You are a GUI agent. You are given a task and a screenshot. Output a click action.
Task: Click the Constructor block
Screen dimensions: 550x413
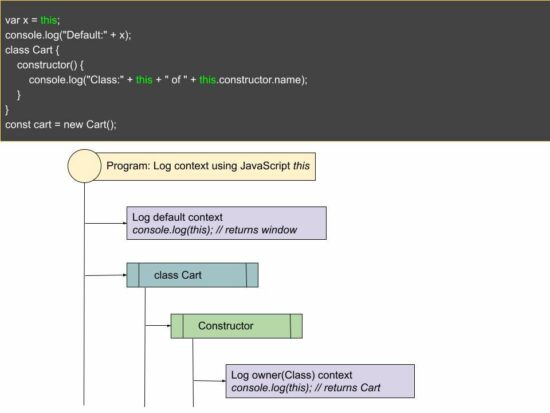tap(236, 326)
